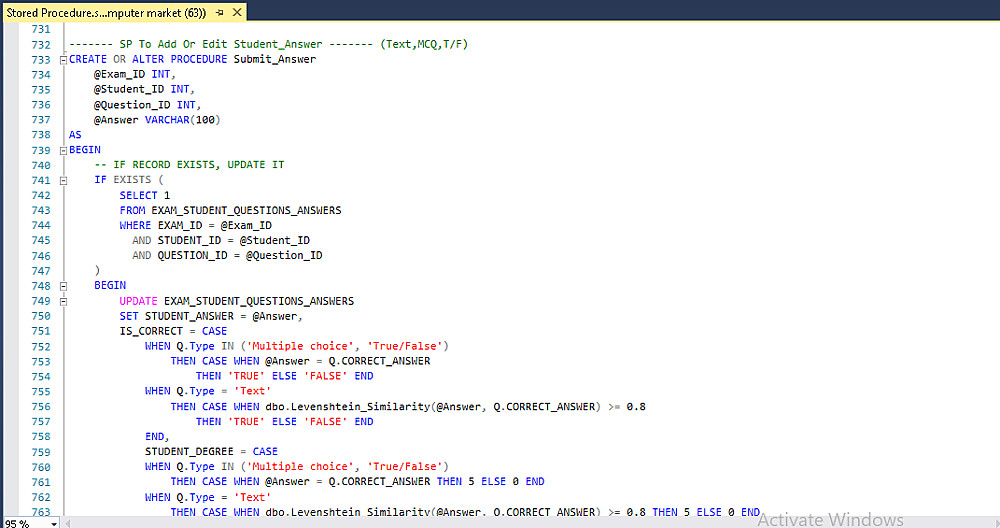Click AND STUDENT_ID = @Student_ID line
1000x528 pixels.
[x=221, y=240]
